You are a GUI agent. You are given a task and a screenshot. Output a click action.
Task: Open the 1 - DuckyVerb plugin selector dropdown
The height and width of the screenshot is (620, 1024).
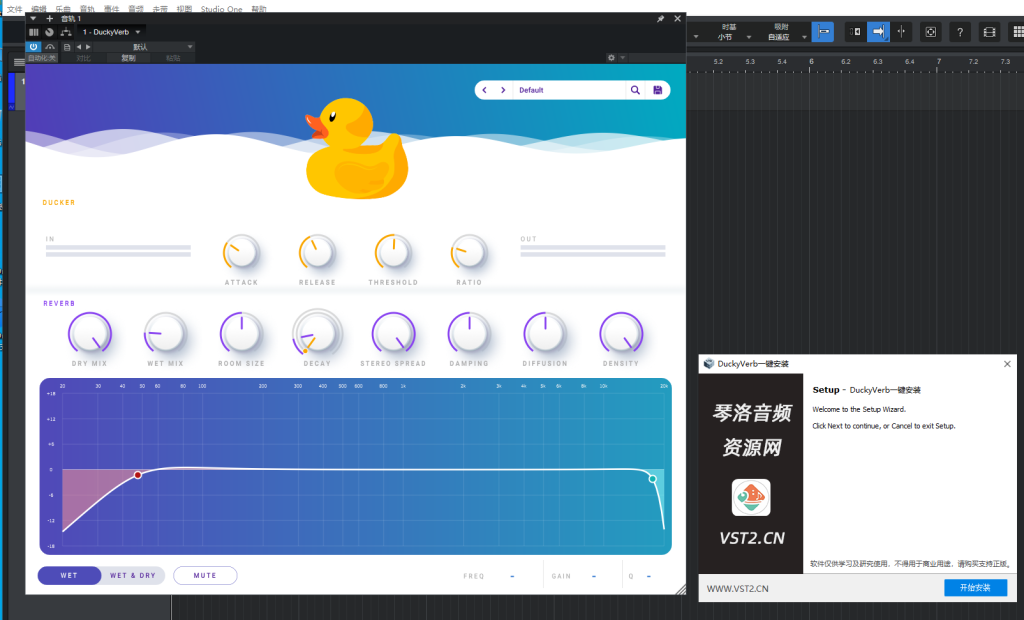point(110,31)
